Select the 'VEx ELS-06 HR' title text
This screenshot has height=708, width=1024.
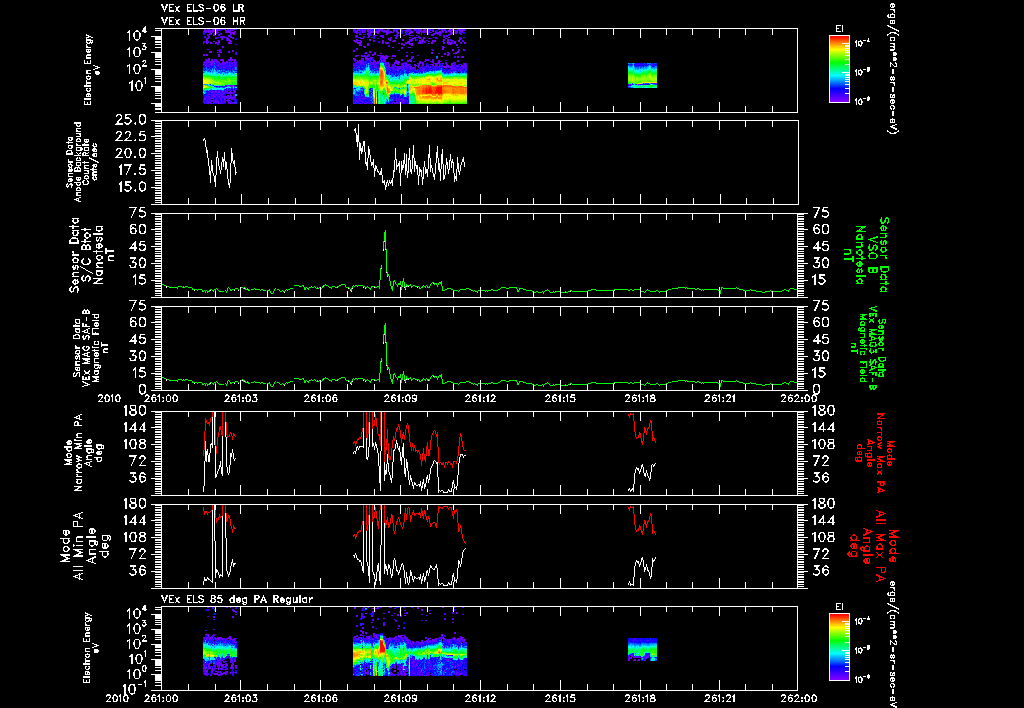tap(202, 22)
